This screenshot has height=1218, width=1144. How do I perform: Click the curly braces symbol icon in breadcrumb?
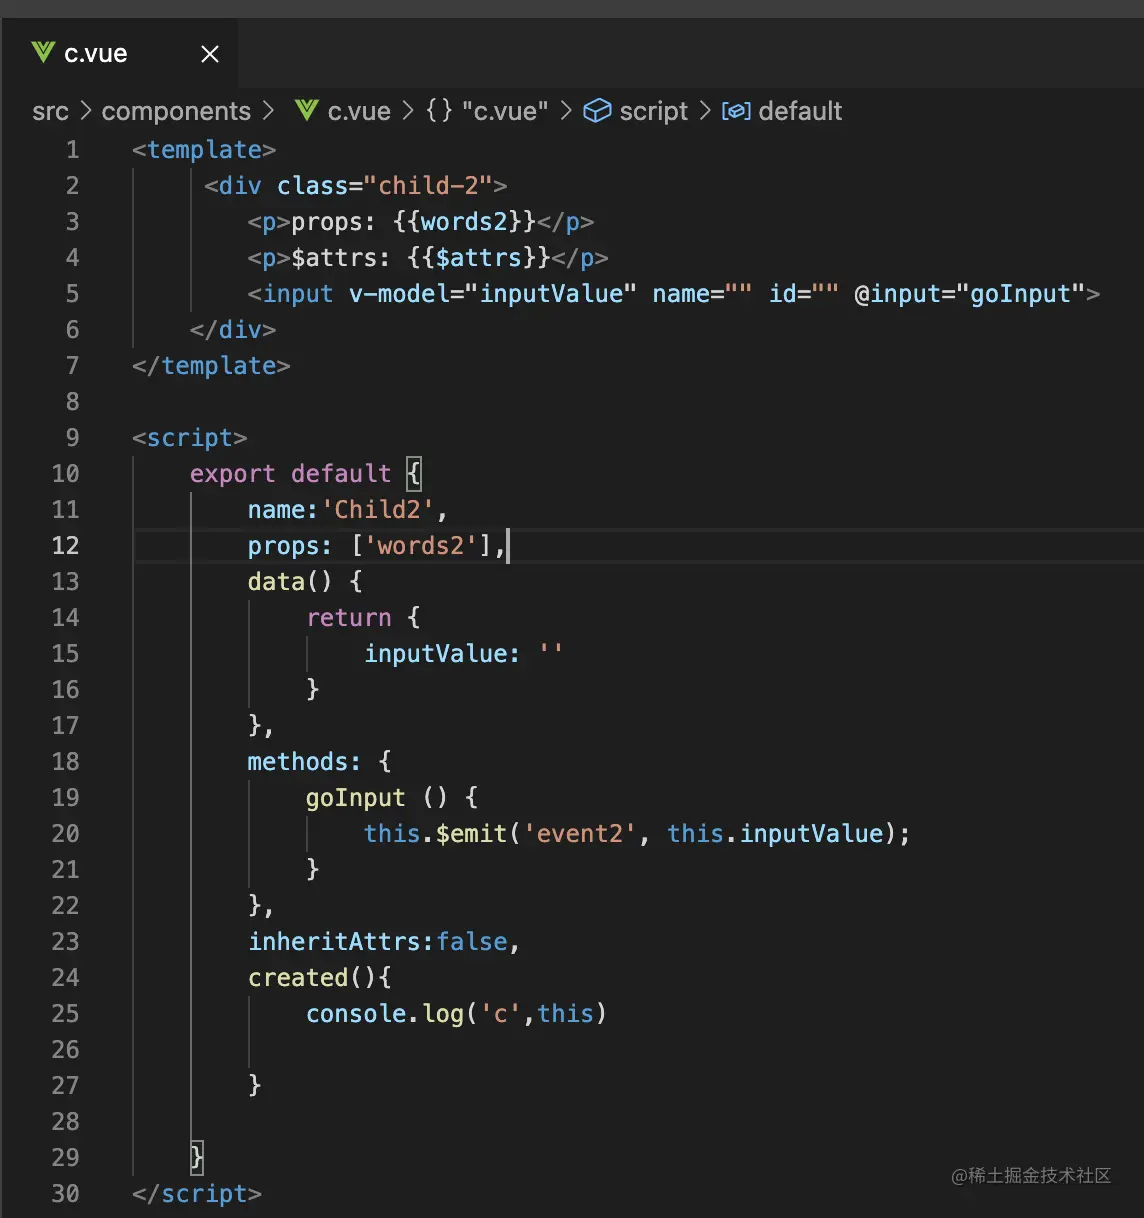coord(439,110)
